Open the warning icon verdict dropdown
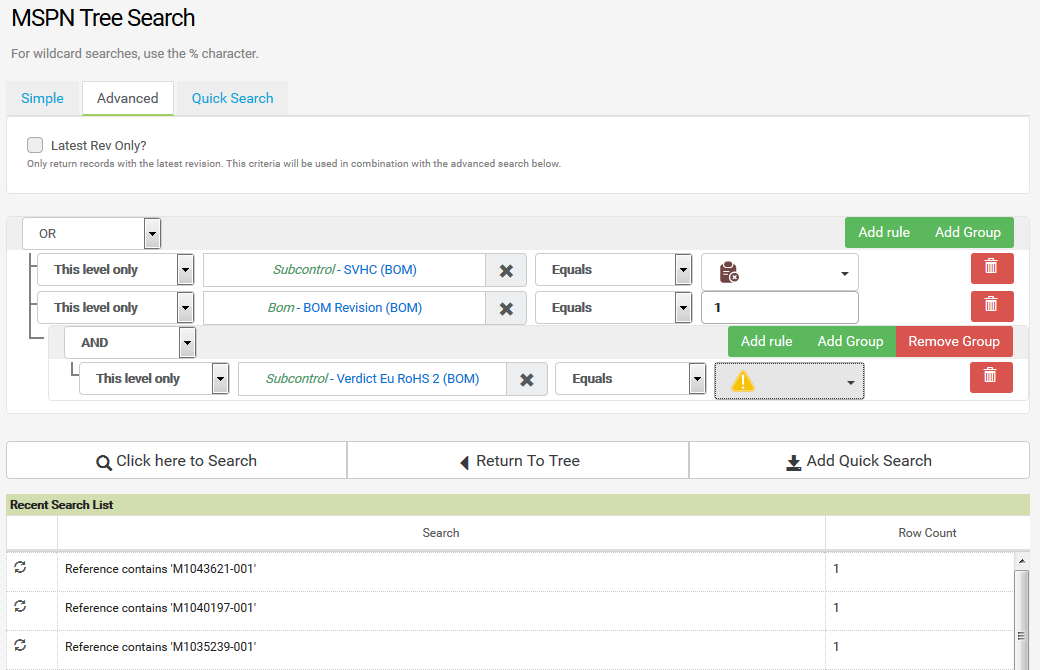The width and height of the screenshot is (1040, 670). [789, 381]
